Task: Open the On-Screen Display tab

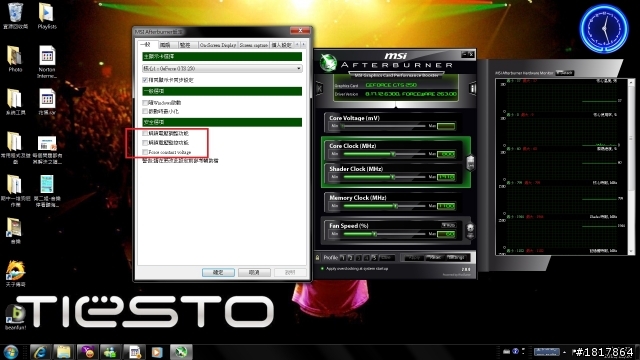Action: 218,45
